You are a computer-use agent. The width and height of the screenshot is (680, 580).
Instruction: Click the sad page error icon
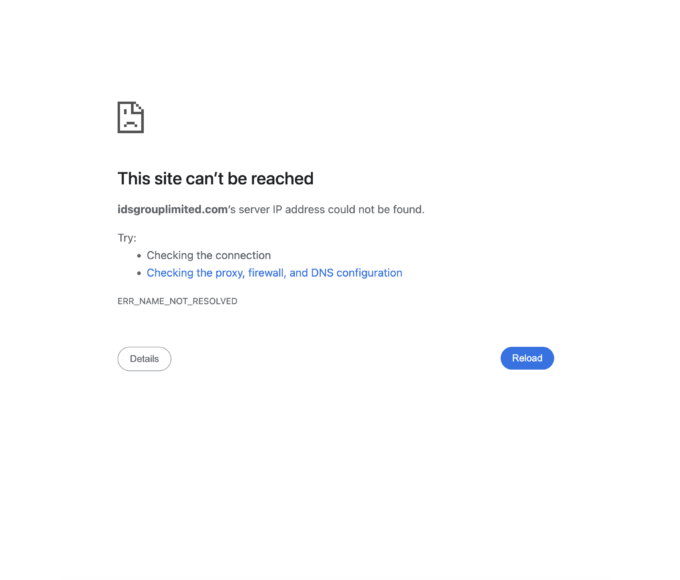(131, 117)
